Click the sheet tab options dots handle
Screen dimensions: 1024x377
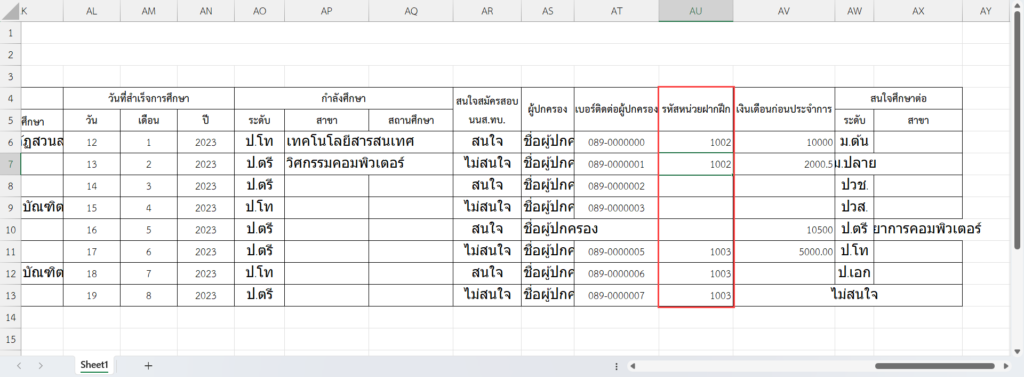click(x=616, y=366)
